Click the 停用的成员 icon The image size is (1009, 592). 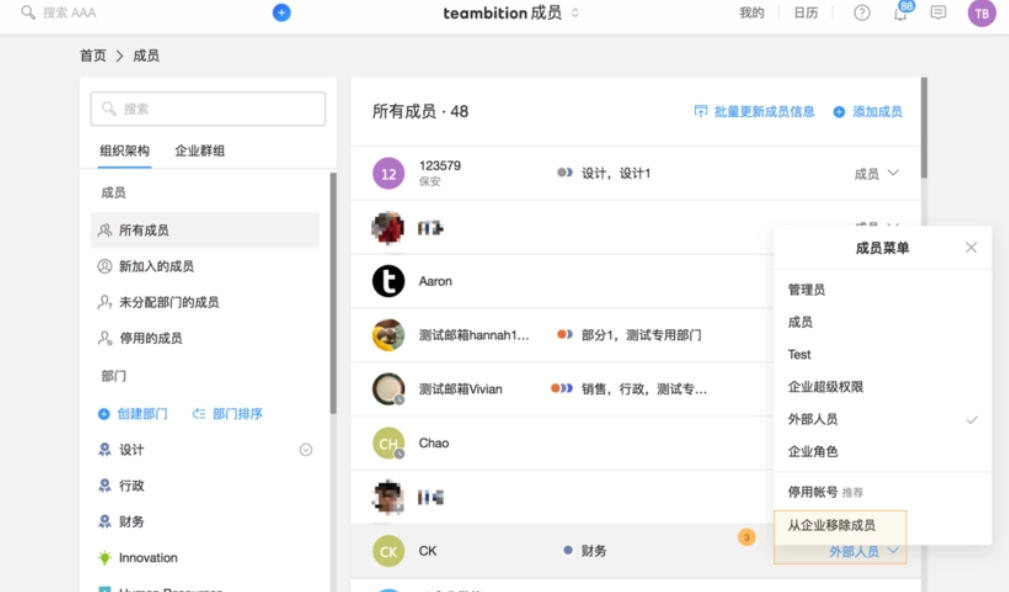105,338
